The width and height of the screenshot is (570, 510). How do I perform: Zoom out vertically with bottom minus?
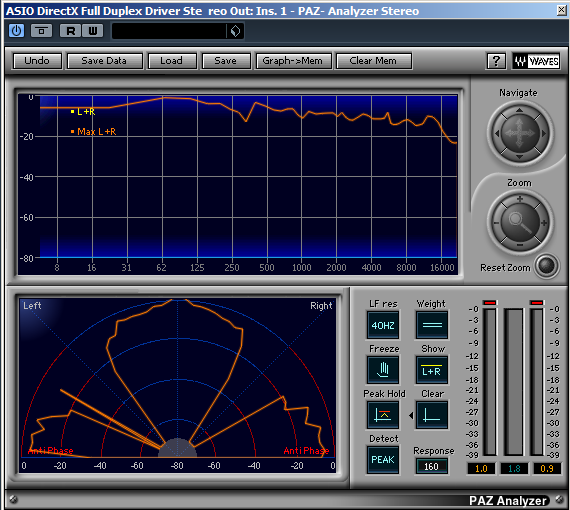(520, 246)
